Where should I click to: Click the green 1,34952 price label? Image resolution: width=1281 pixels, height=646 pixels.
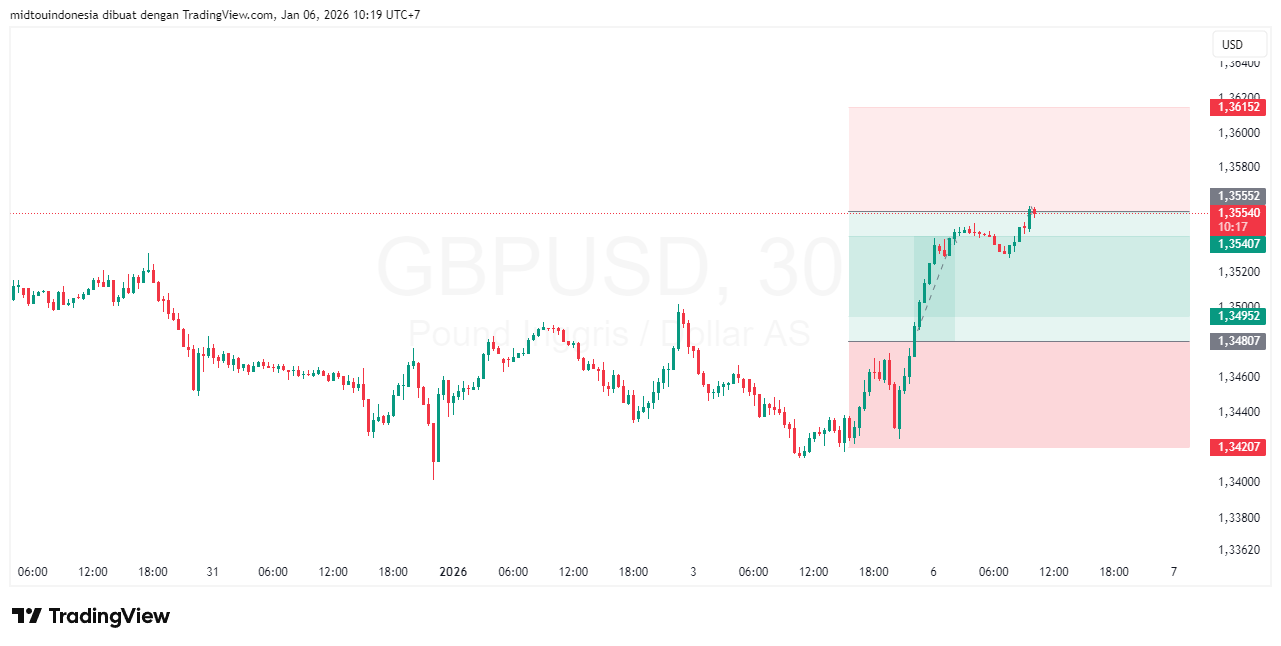1237,316
